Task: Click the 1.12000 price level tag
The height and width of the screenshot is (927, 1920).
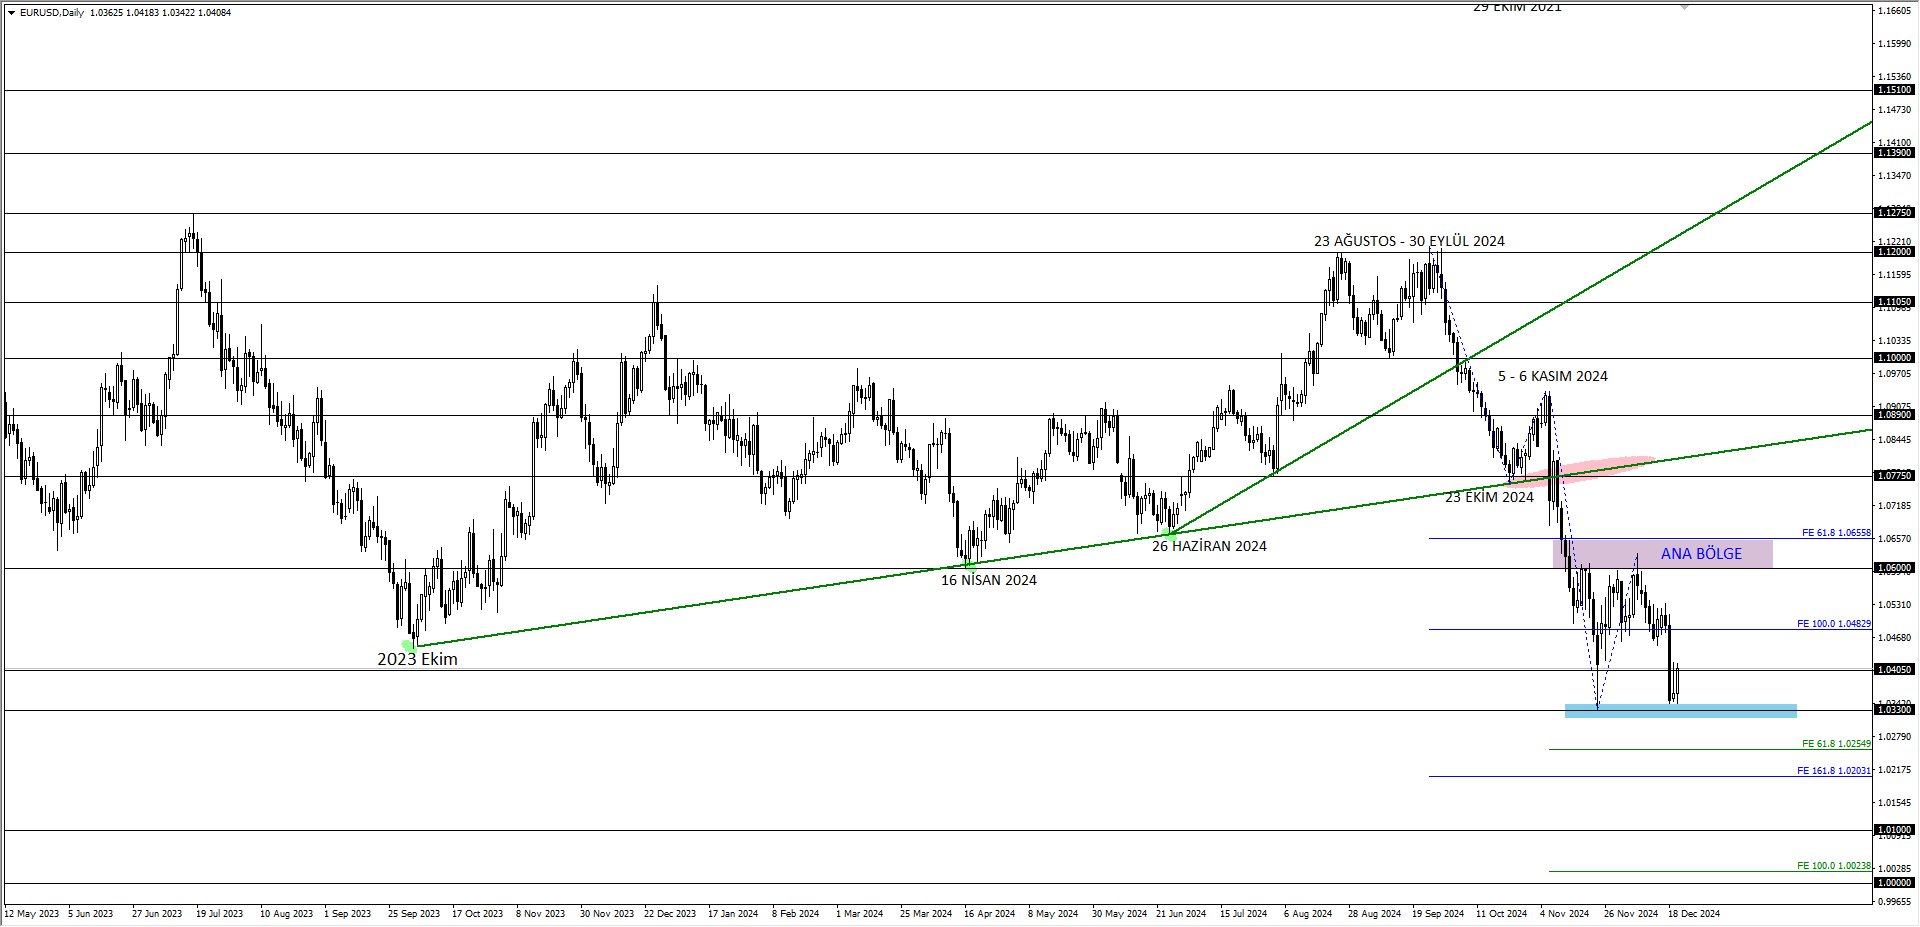Action: [x=1894, y=252]
